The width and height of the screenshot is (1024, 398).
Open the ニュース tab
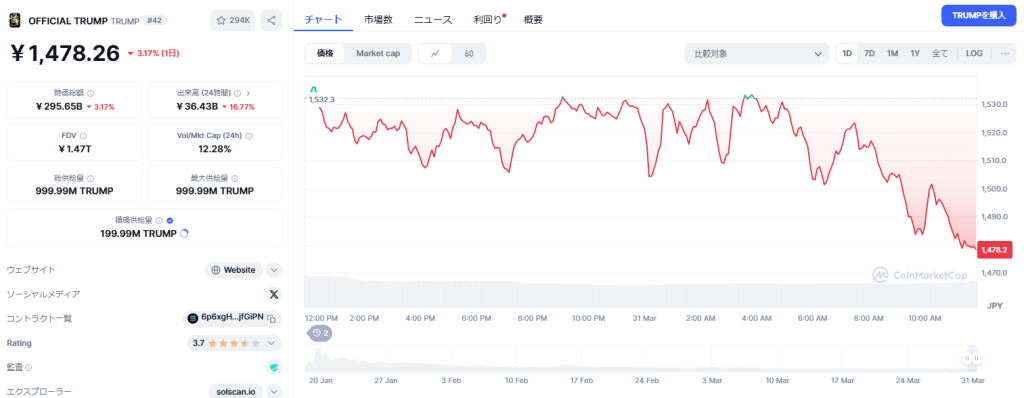click(x=433, y=19)
